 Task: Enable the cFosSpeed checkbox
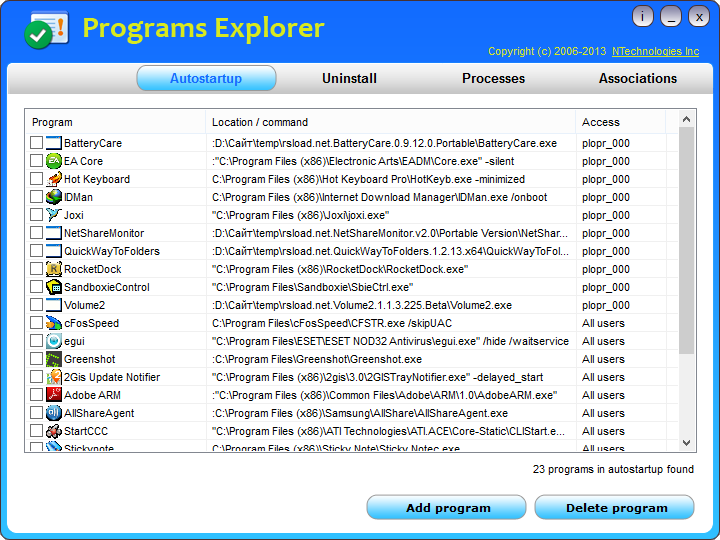[x=36, y=323]
